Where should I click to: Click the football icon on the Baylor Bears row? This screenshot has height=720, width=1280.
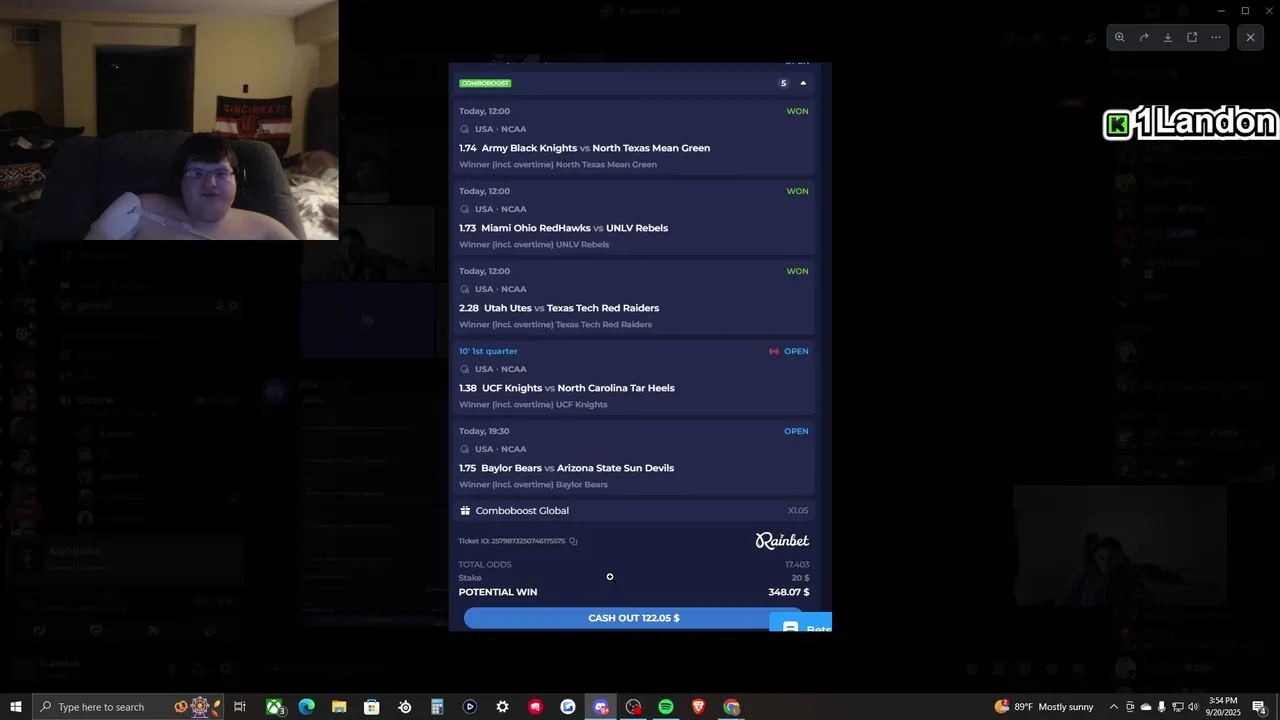464,449
